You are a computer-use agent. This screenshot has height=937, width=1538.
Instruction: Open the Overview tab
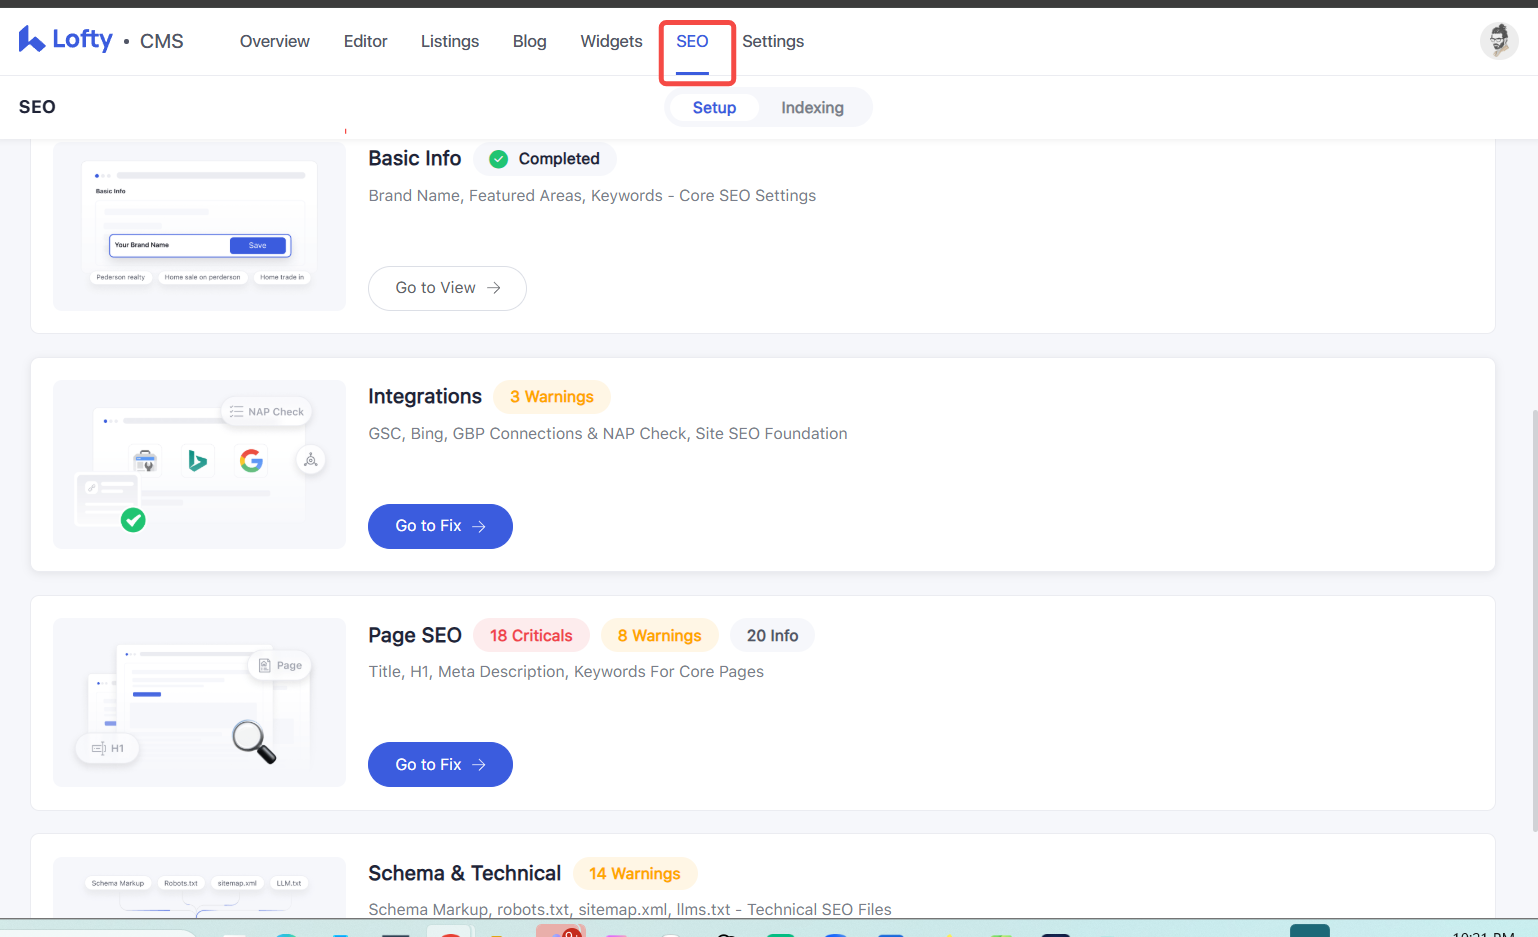275,41
